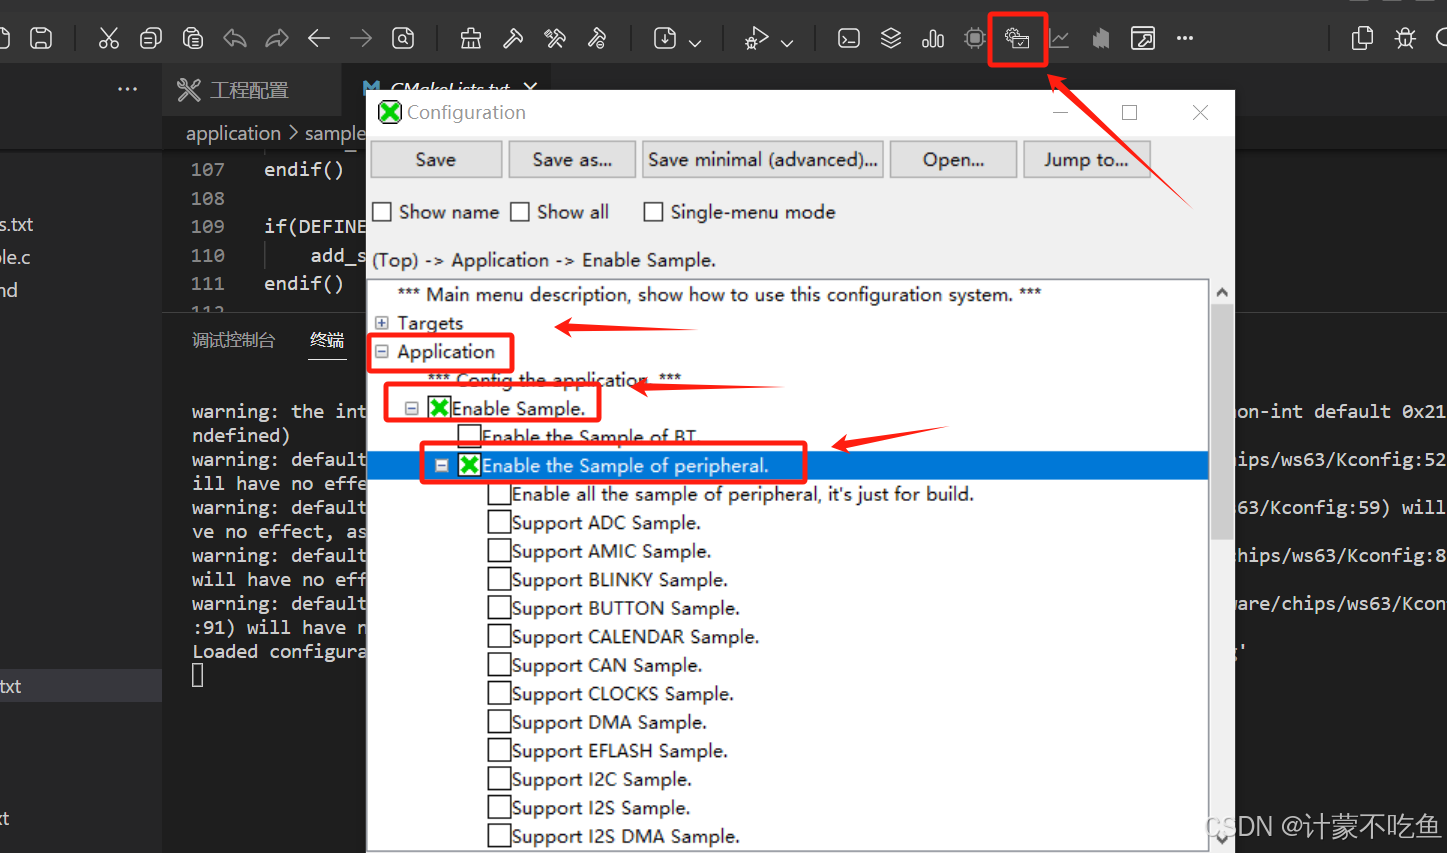
Task: Collapse the Enable Sample node
Action: click(x=411, y=408)
